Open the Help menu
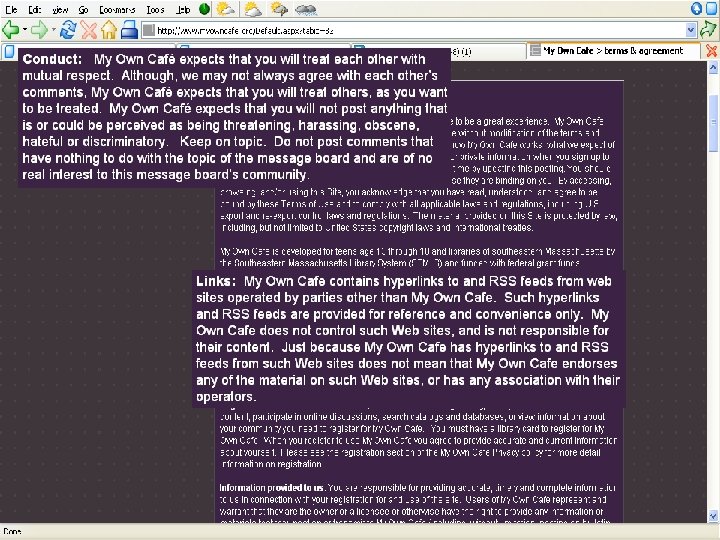This screenshot has height=540, width=720. pos(183,9)
